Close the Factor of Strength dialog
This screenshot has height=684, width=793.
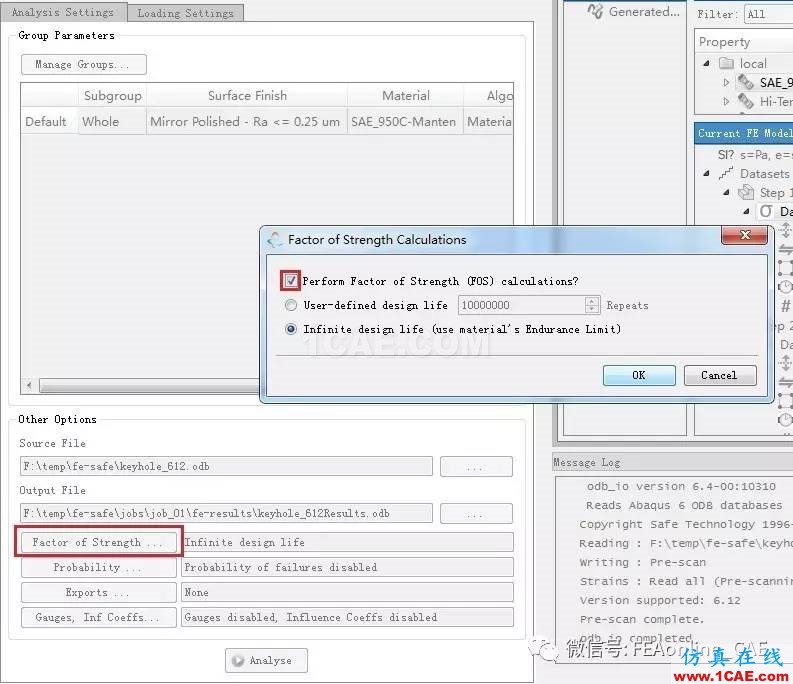[x=744, y=235]
